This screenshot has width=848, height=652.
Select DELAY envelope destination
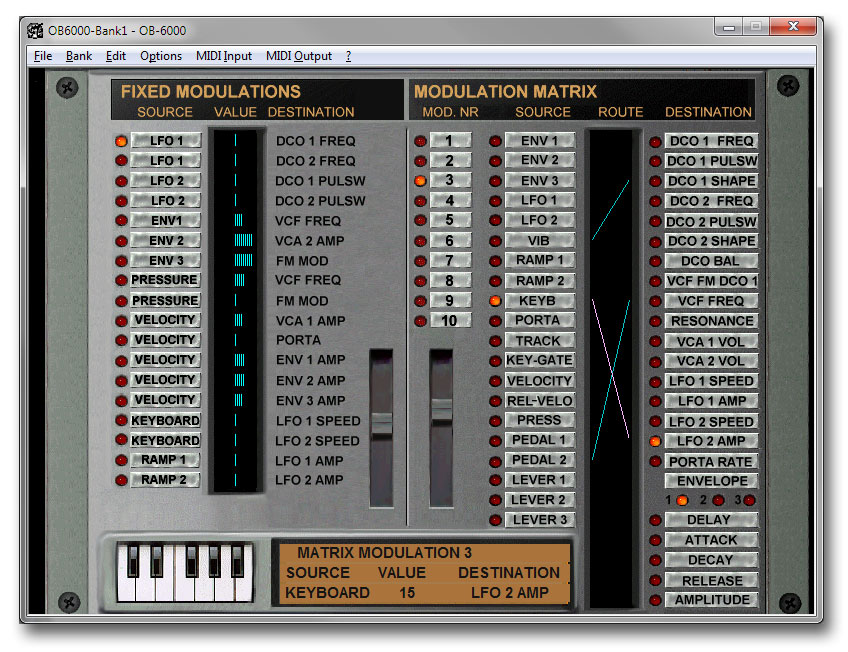tap(711, 520)
